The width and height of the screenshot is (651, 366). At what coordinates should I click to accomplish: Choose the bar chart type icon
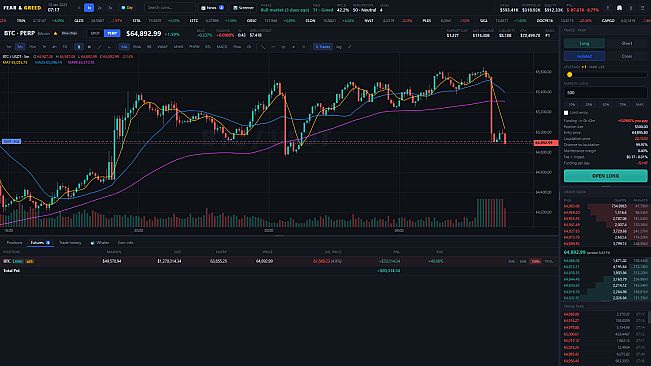(89, 47)
